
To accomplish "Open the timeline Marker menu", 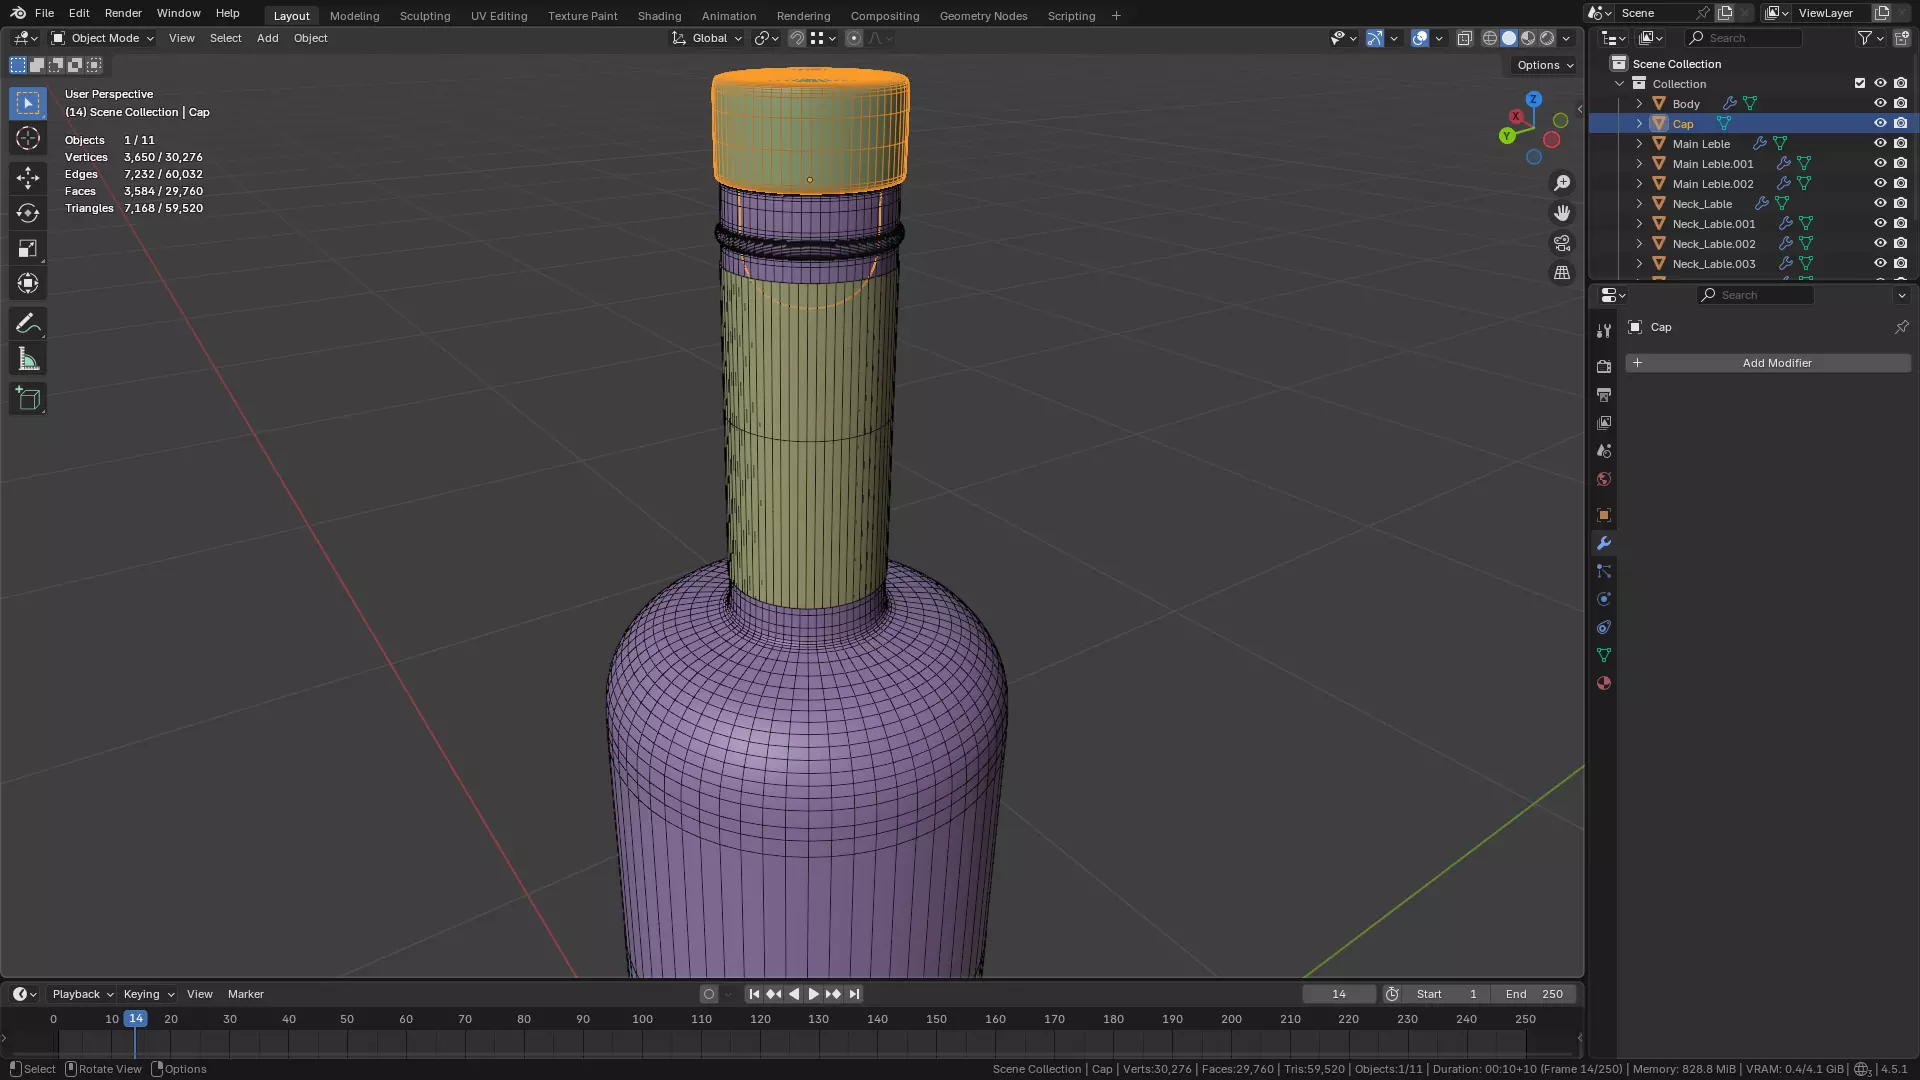I will coord(245,994).
